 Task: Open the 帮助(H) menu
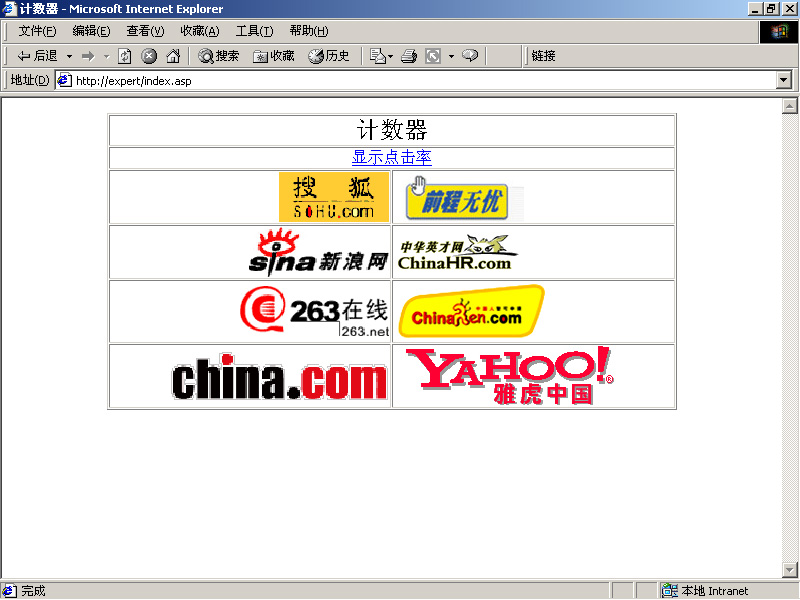309,31
